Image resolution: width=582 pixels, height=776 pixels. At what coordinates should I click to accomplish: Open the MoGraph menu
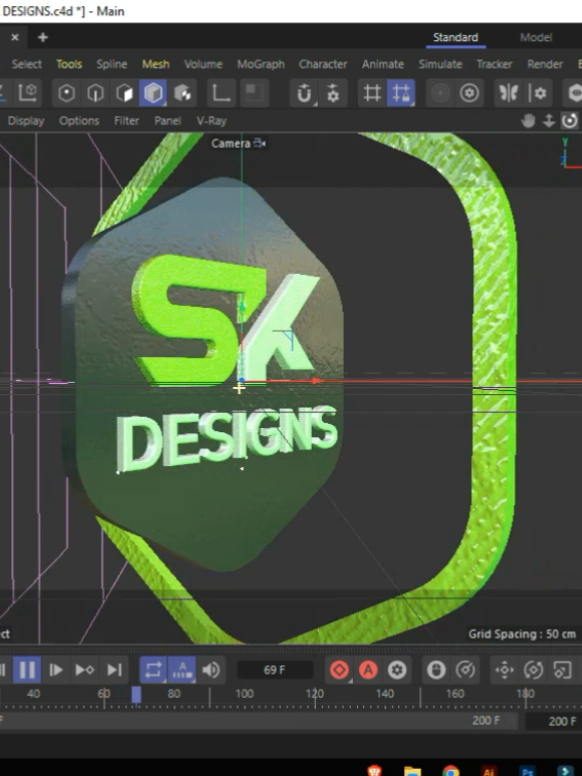click(261, 64)
